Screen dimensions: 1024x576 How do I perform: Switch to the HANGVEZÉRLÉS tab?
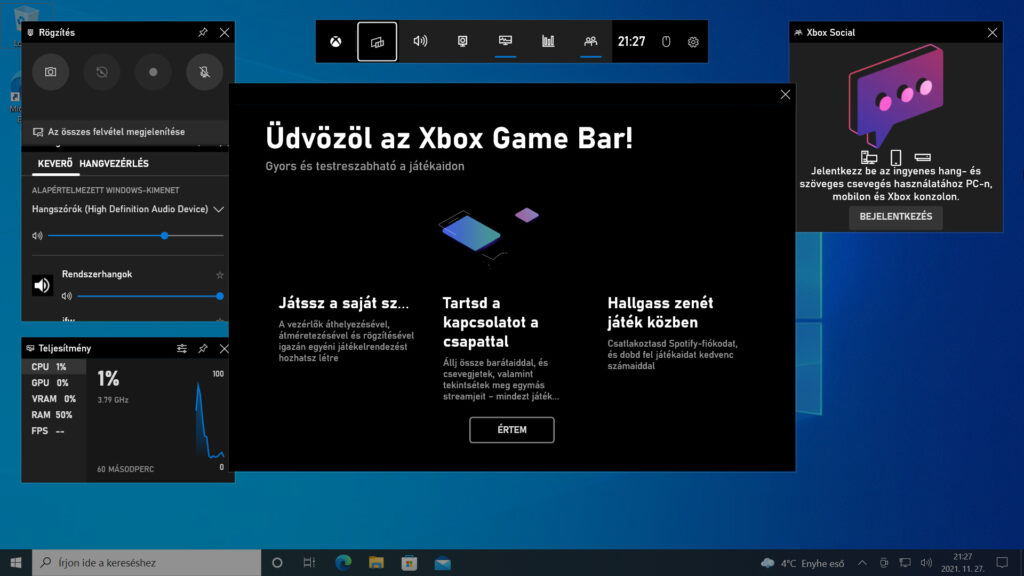[114, 163]
